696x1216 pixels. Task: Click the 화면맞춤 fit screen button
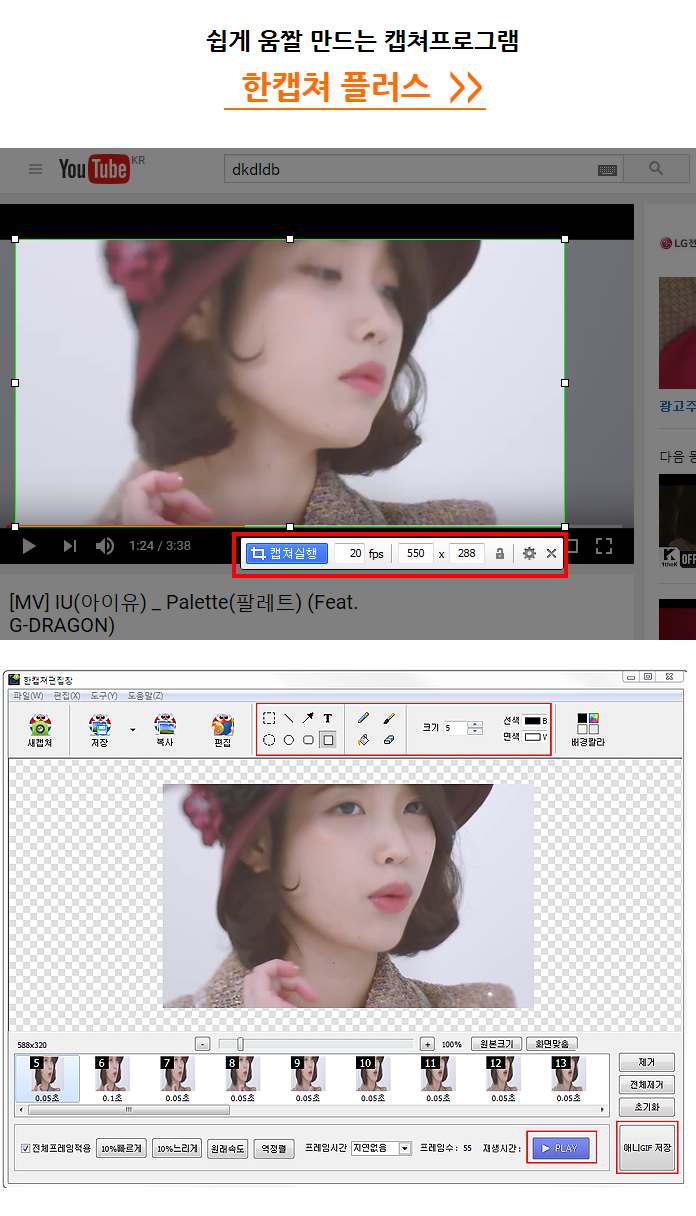click(552, 1044)
